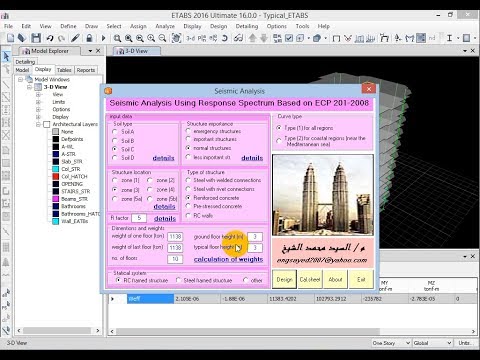
Task: Select Soil D radio button
Action: click(115, 157)
